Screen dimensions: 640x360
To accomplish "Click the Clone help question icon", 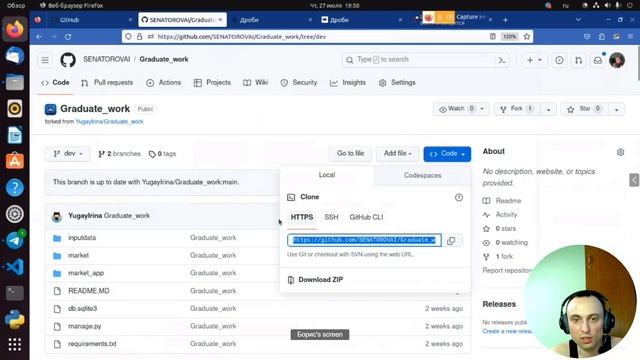I will [459, 197].
